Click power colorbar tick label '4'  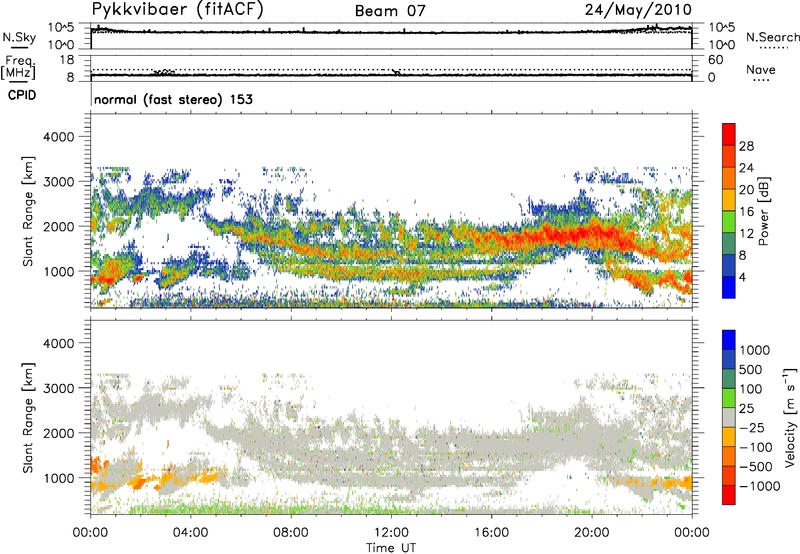coord(743,277)
